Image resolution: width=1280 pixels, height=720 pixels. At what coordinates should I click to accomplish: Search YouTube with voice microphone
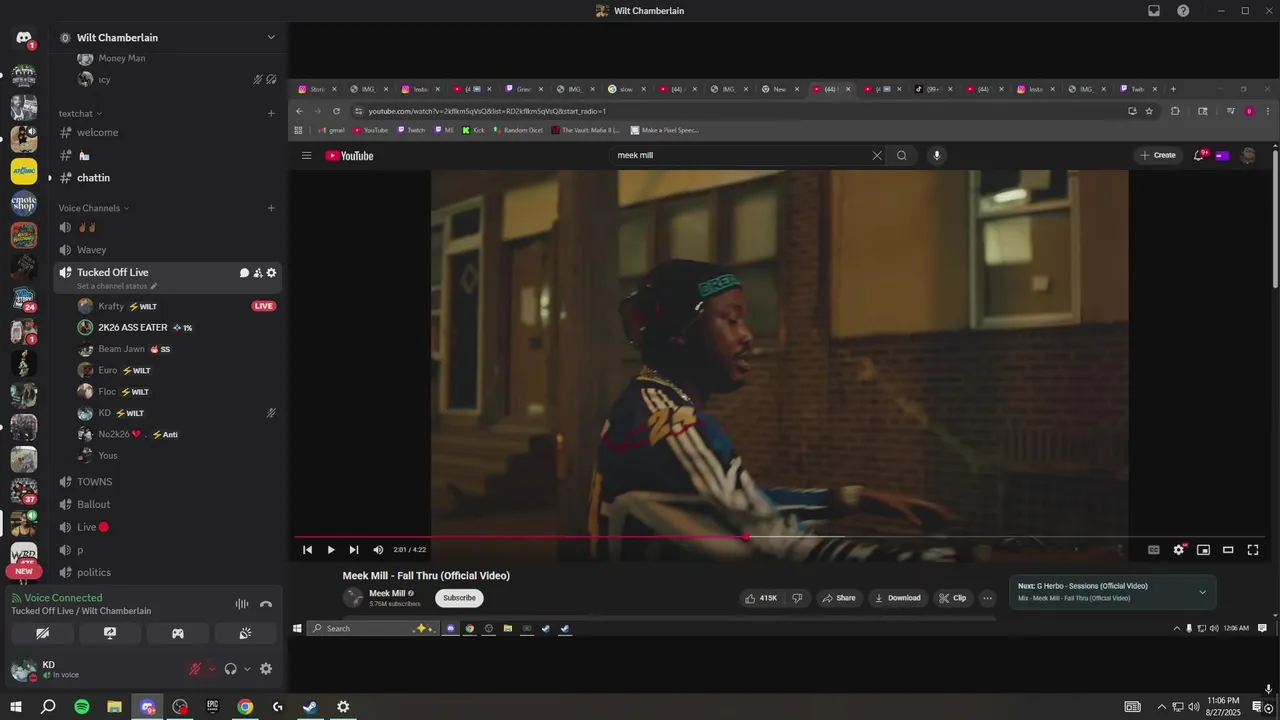pos(937,155)
